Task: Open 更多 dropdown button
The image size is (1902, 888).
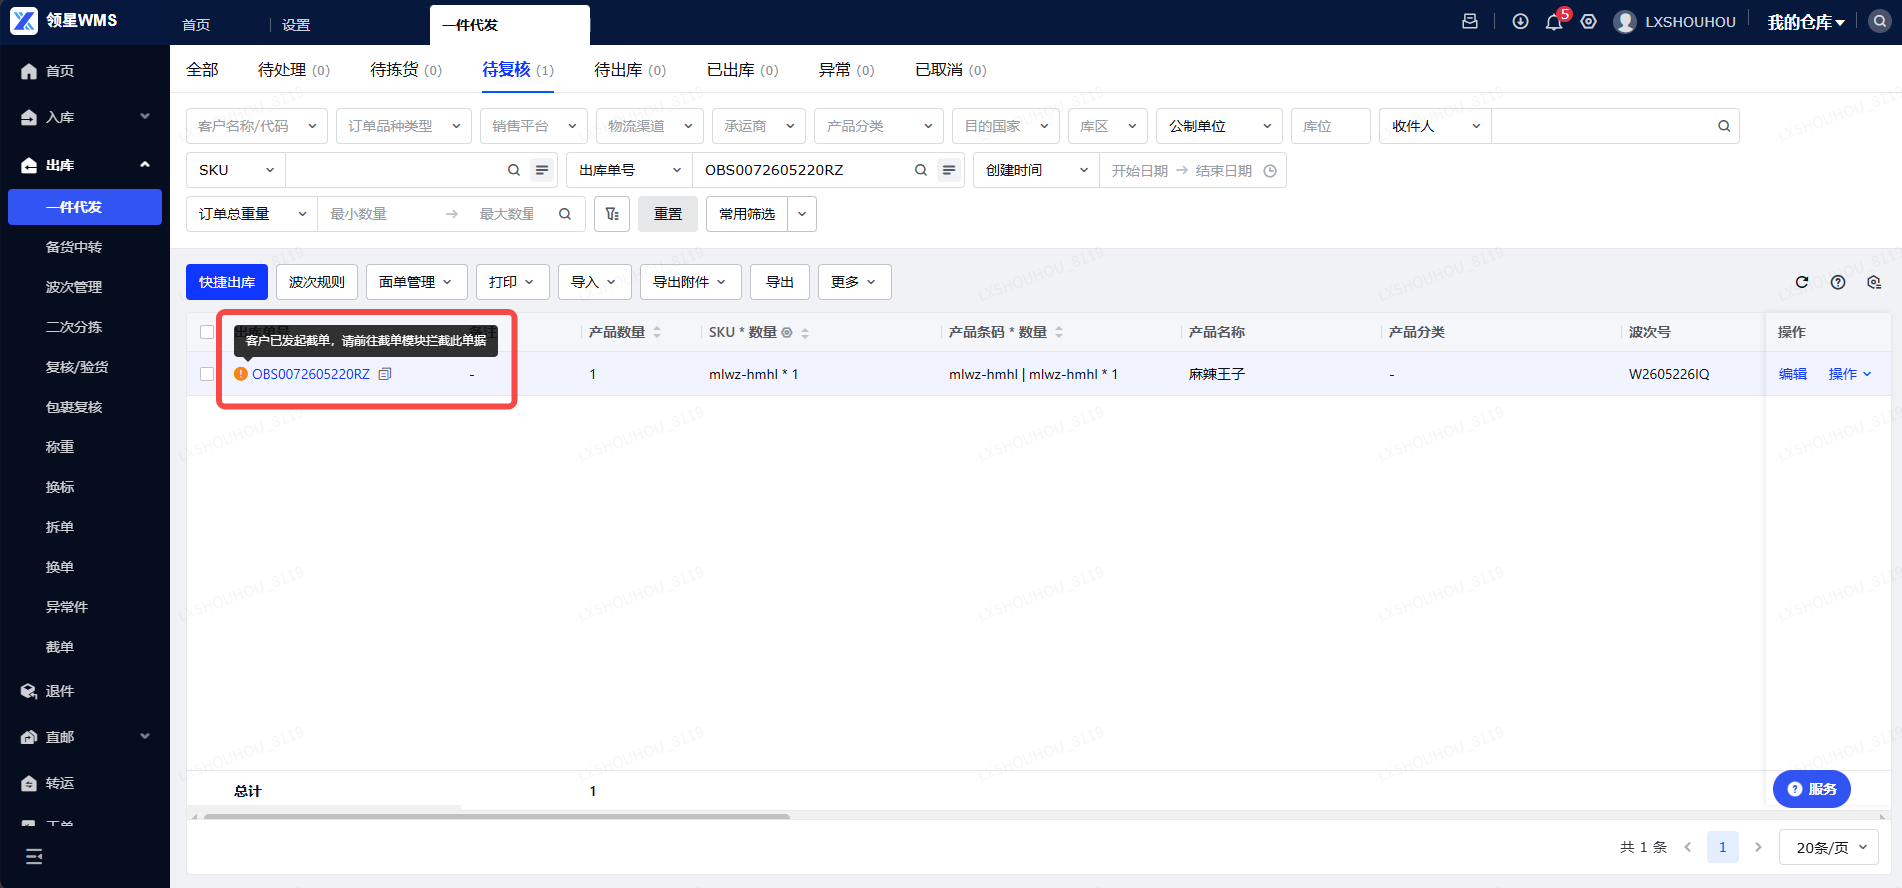Action: click(854, 282)
